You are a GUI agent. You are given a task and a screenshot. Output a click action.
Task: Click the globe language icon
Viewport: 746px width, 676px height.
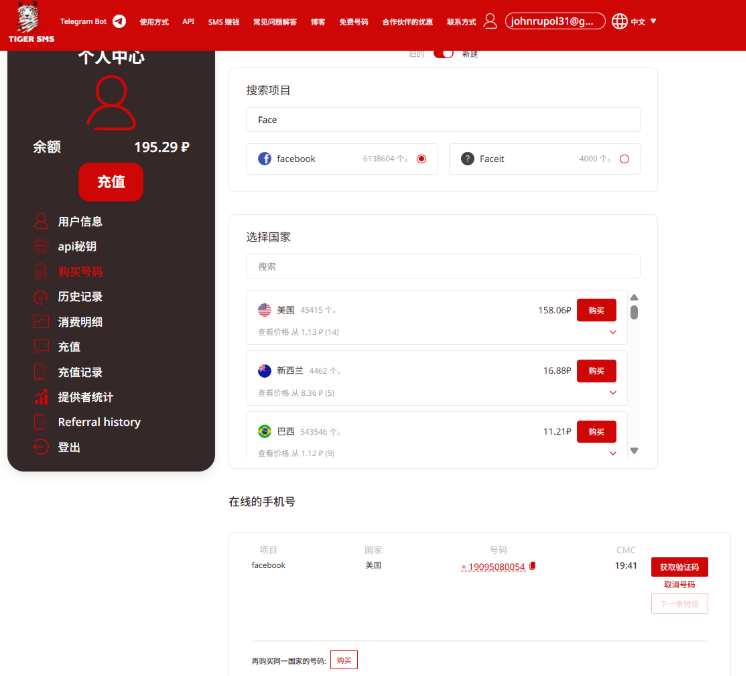tap(619, 21)
